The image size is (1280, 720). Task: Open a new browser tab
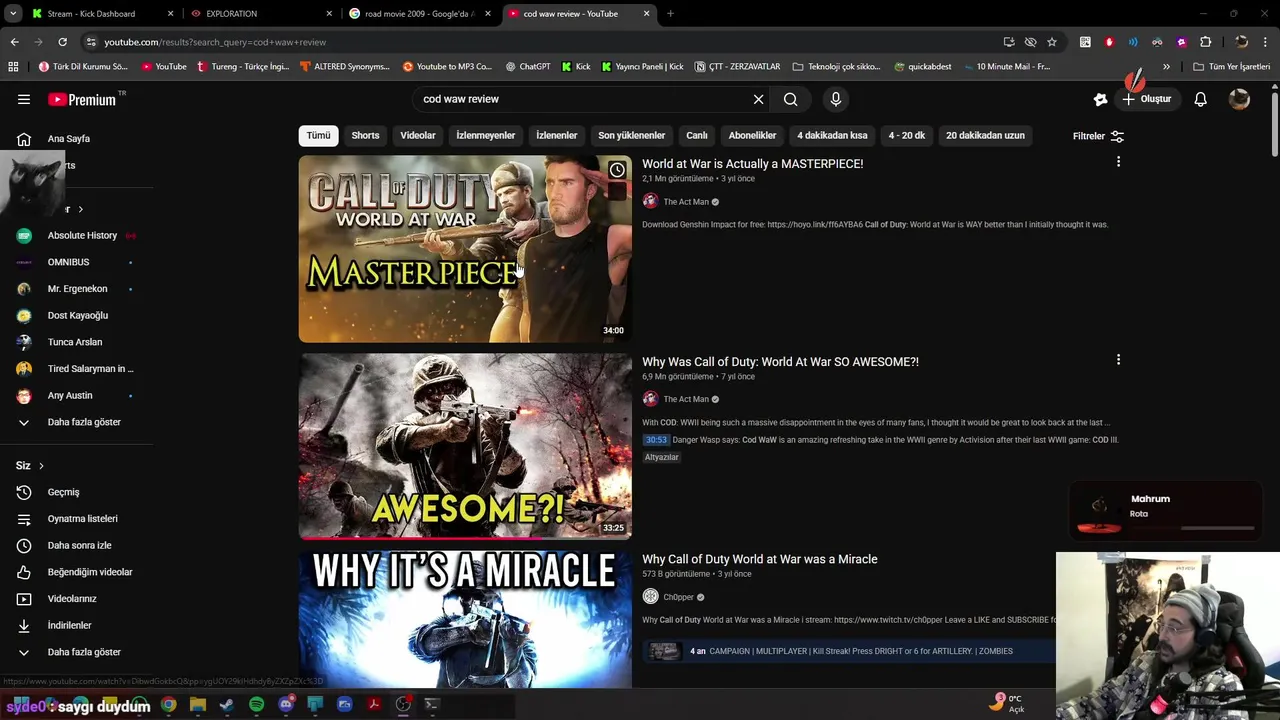[x=670, y=14]
